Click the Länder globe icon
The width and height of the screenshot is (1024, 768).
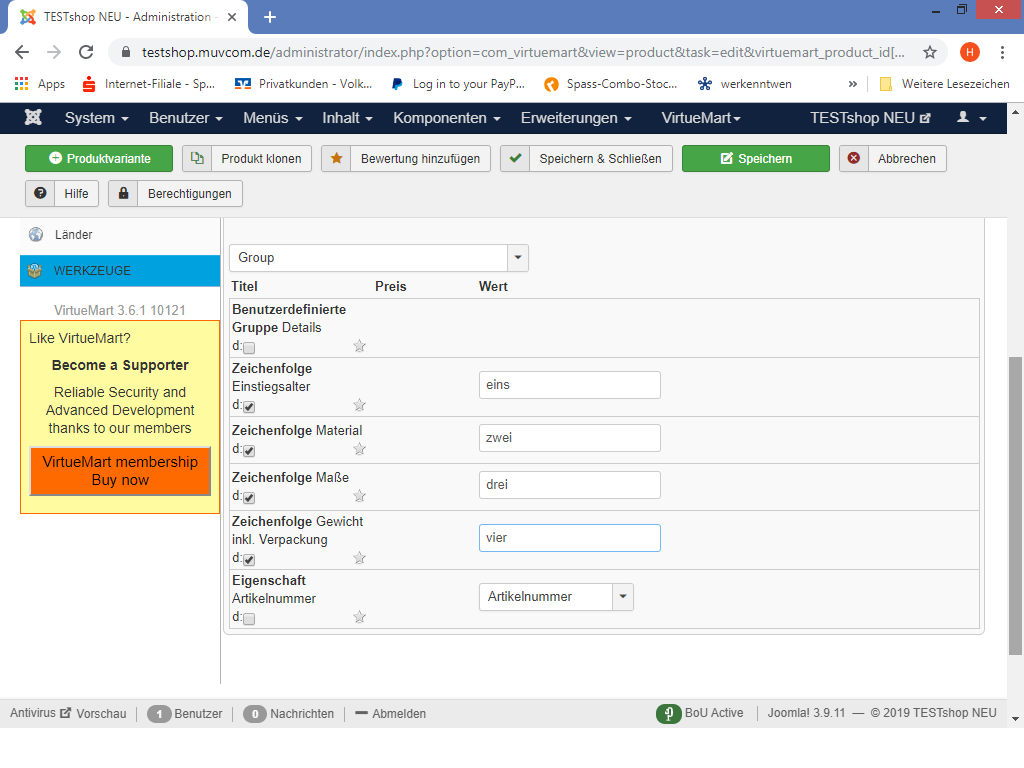36,235
